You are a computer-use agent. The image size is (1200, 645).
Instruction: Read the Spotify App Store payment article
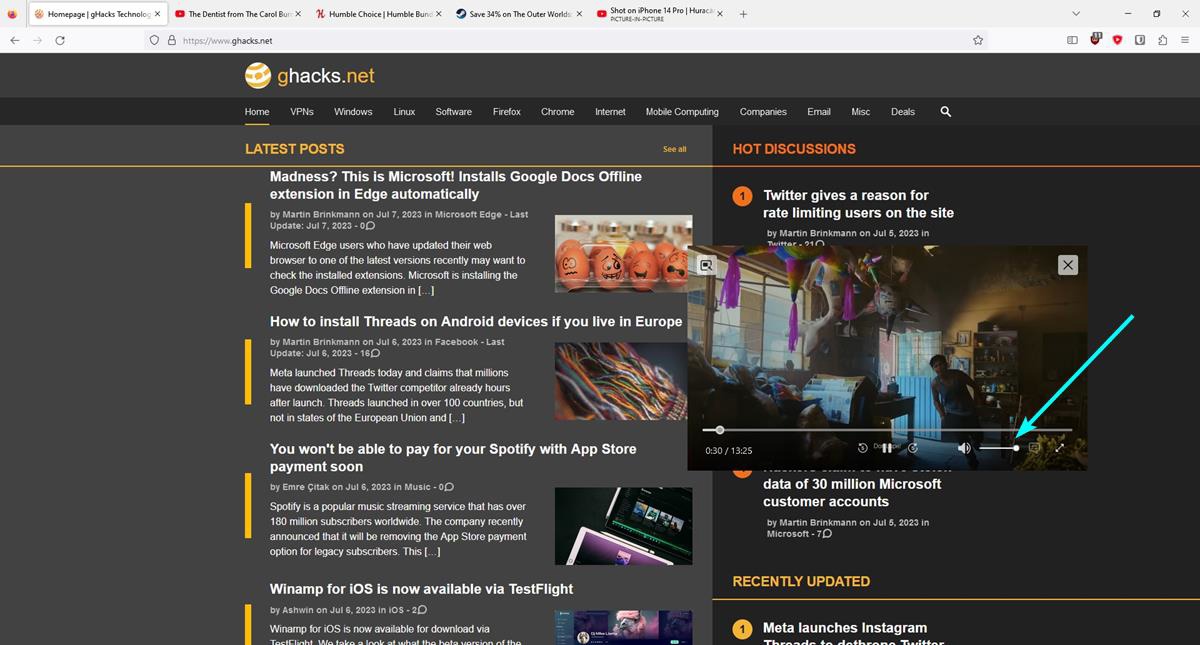(x=453, y=458)
